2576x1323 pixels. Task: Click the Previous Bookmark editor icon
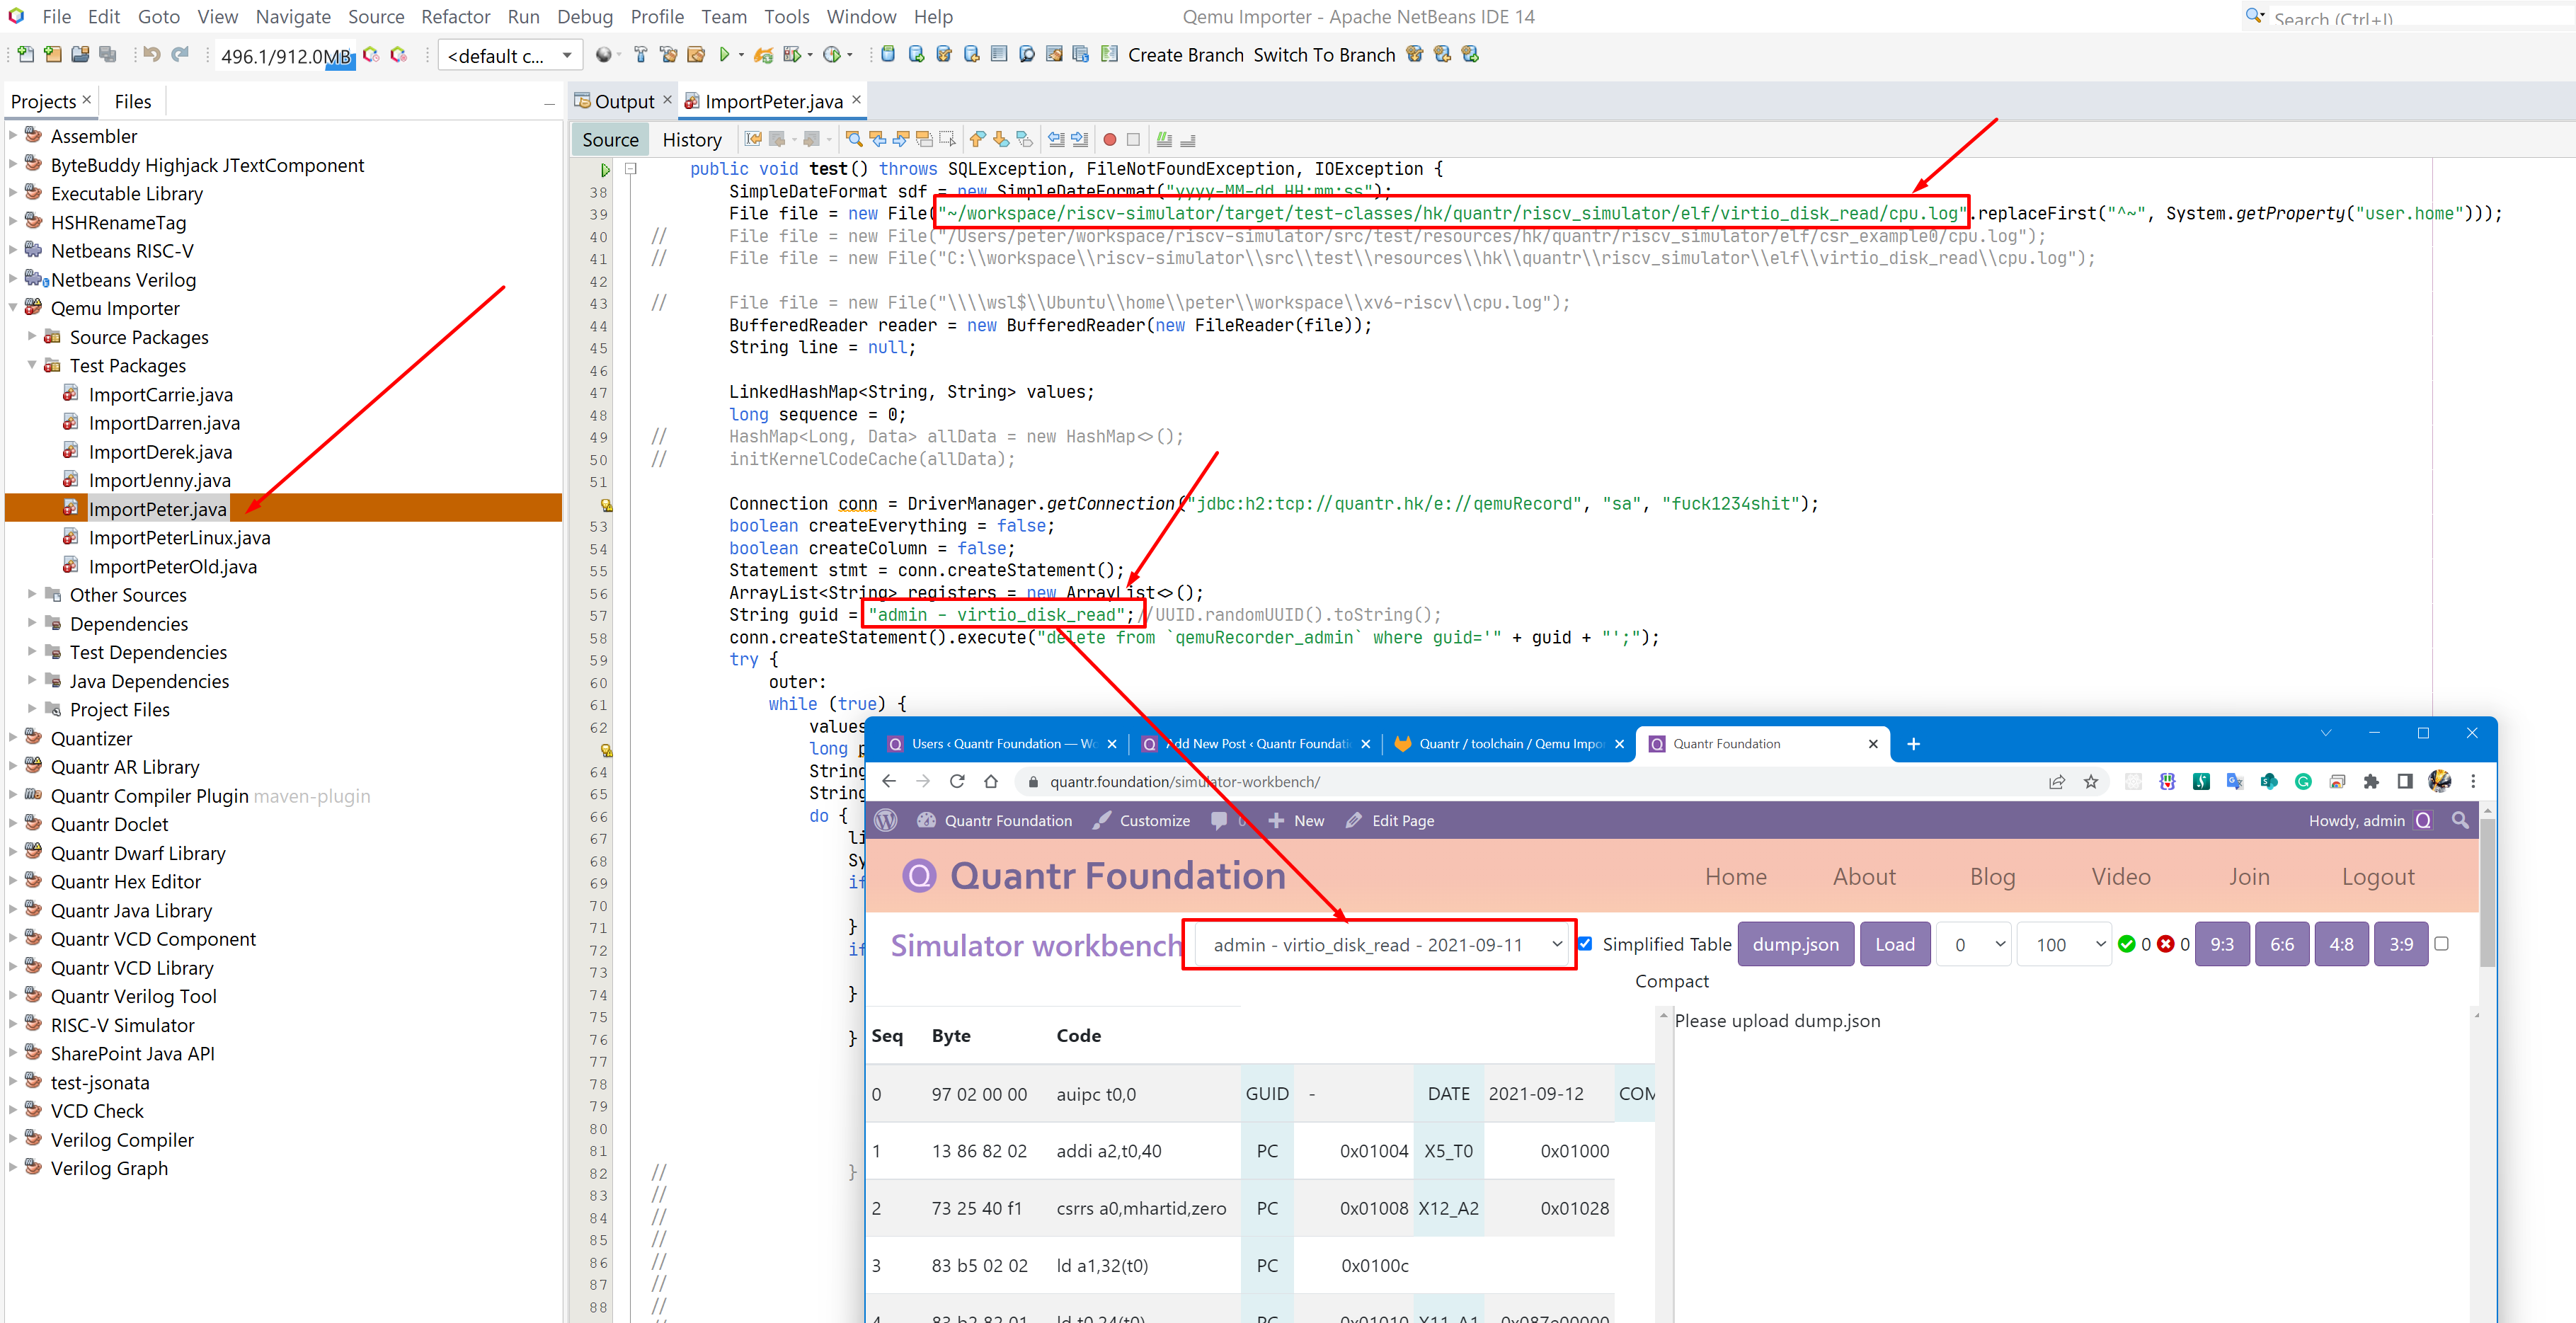click(977, 139)
